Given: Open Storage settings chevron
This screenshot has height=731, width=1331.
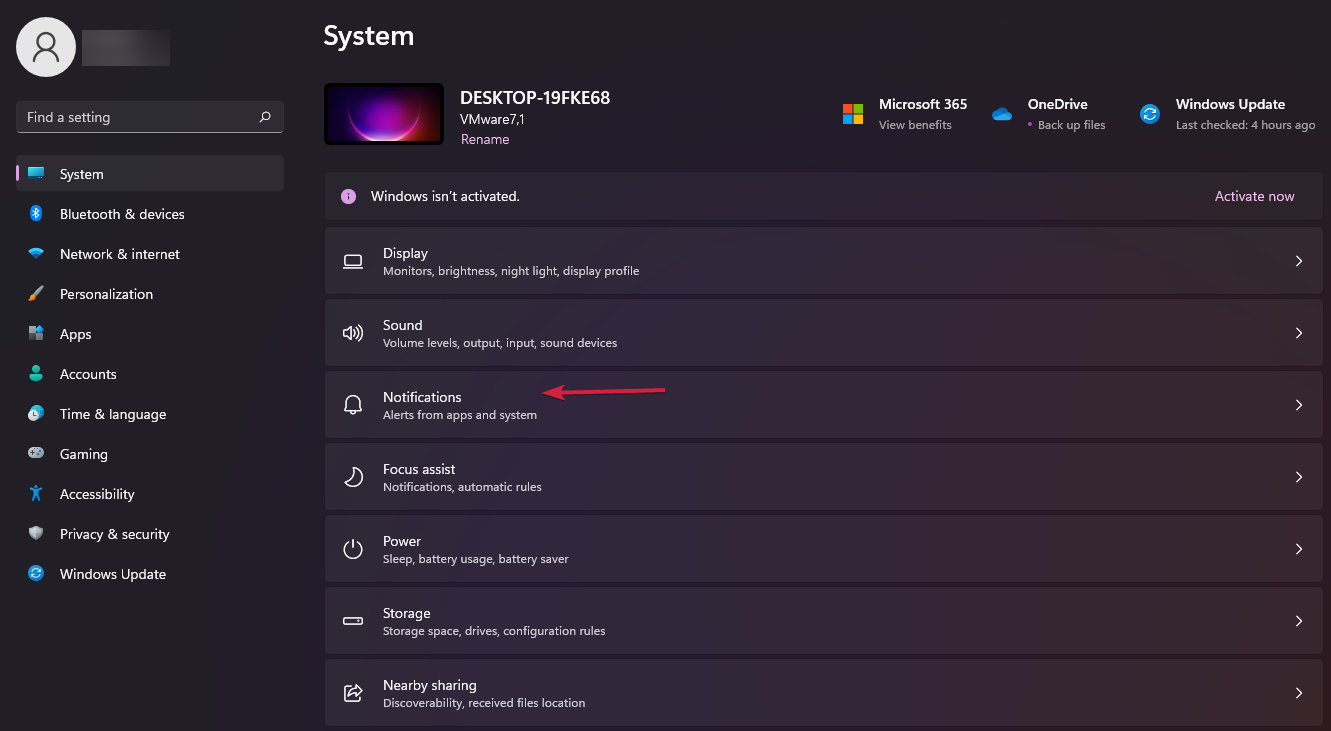Looking at the screenshot, I should click(x=1299, y=621).
